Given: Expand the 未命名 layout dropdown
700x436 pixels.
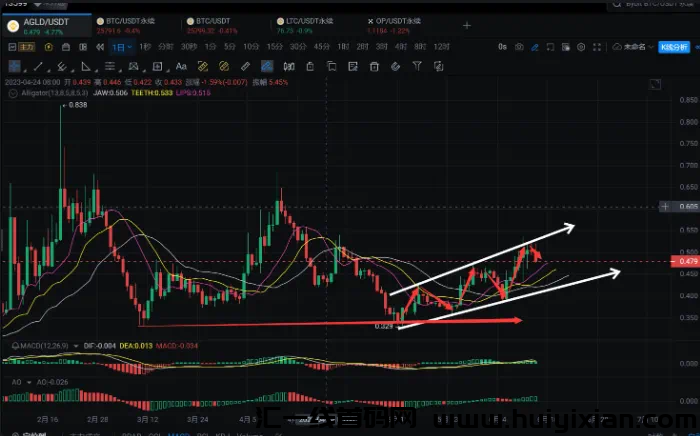Looking at the screenshot, I should point(628,46).
